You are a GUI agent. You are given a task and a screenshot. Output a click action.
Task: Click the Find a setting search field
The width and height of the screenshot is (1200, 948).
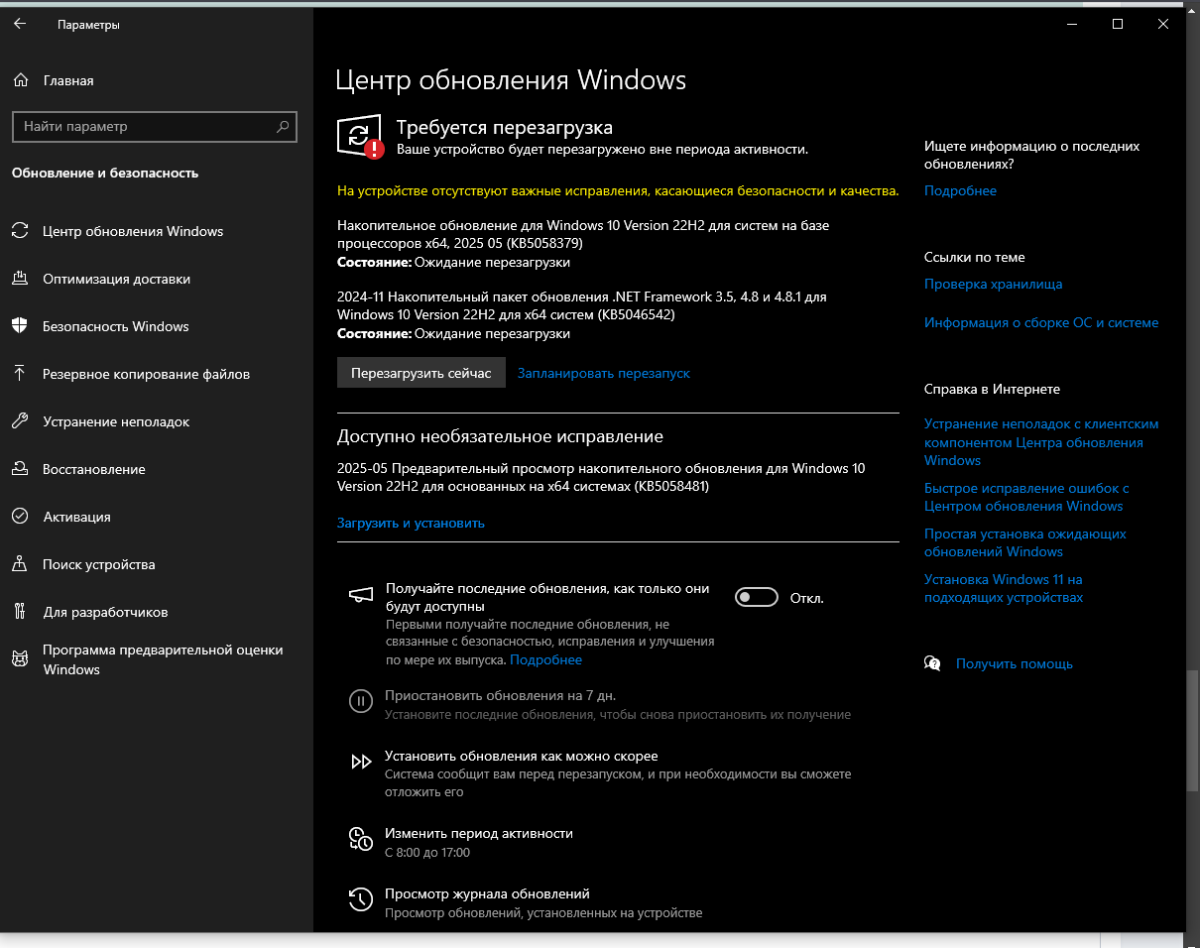(x=145, y=127)
